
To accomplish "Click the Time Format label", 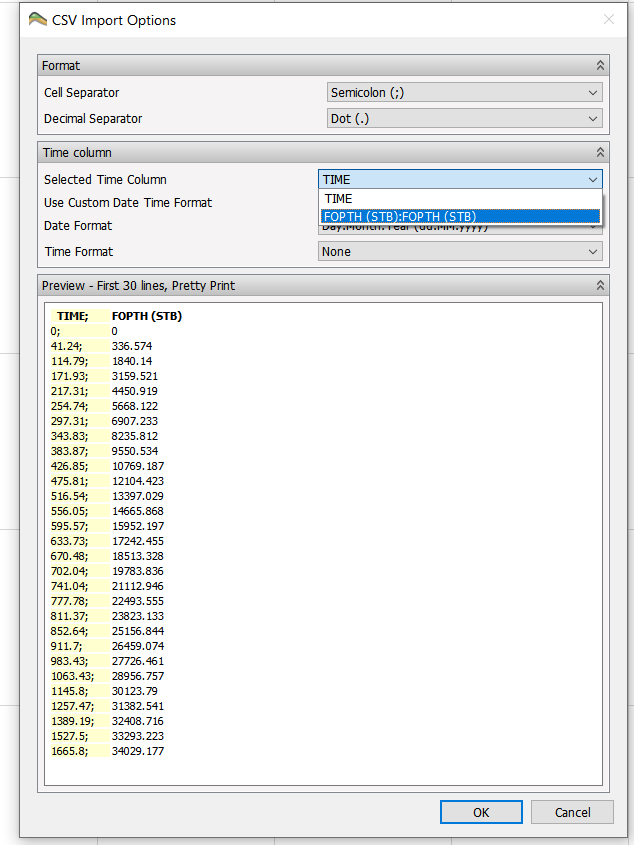I will pos(79,252).
